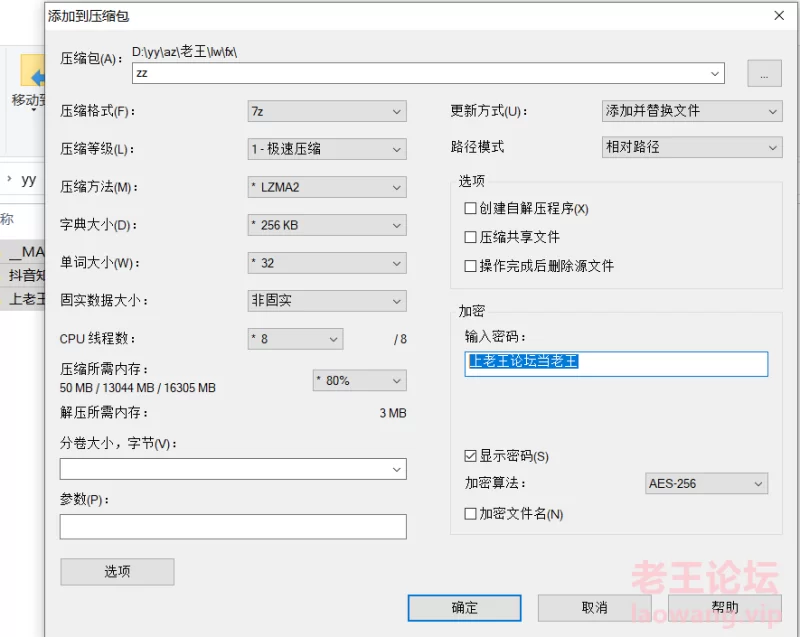The width and height of the screenshot is (800, 637).
Task: Enable create SFX archive checkbox
Action: [x=470, y=208]
